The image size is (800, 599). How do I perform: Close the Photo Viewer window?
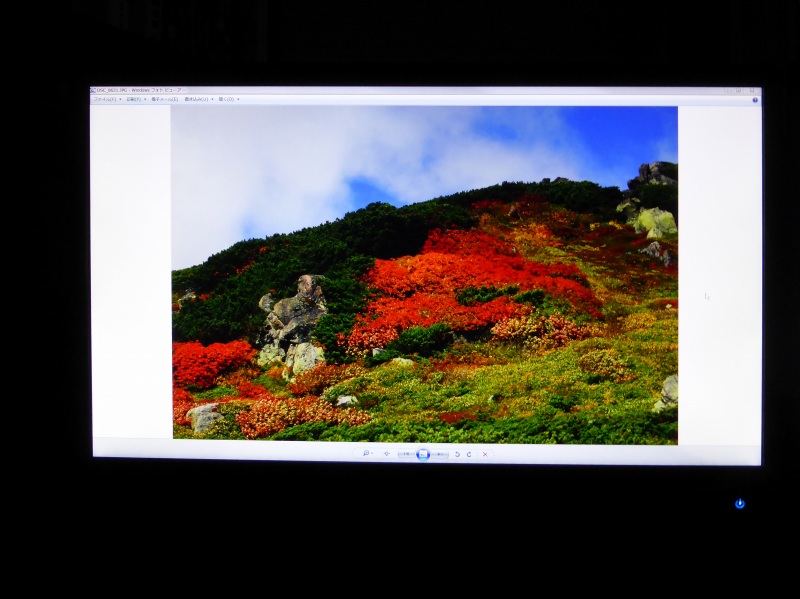coord(752,91)
